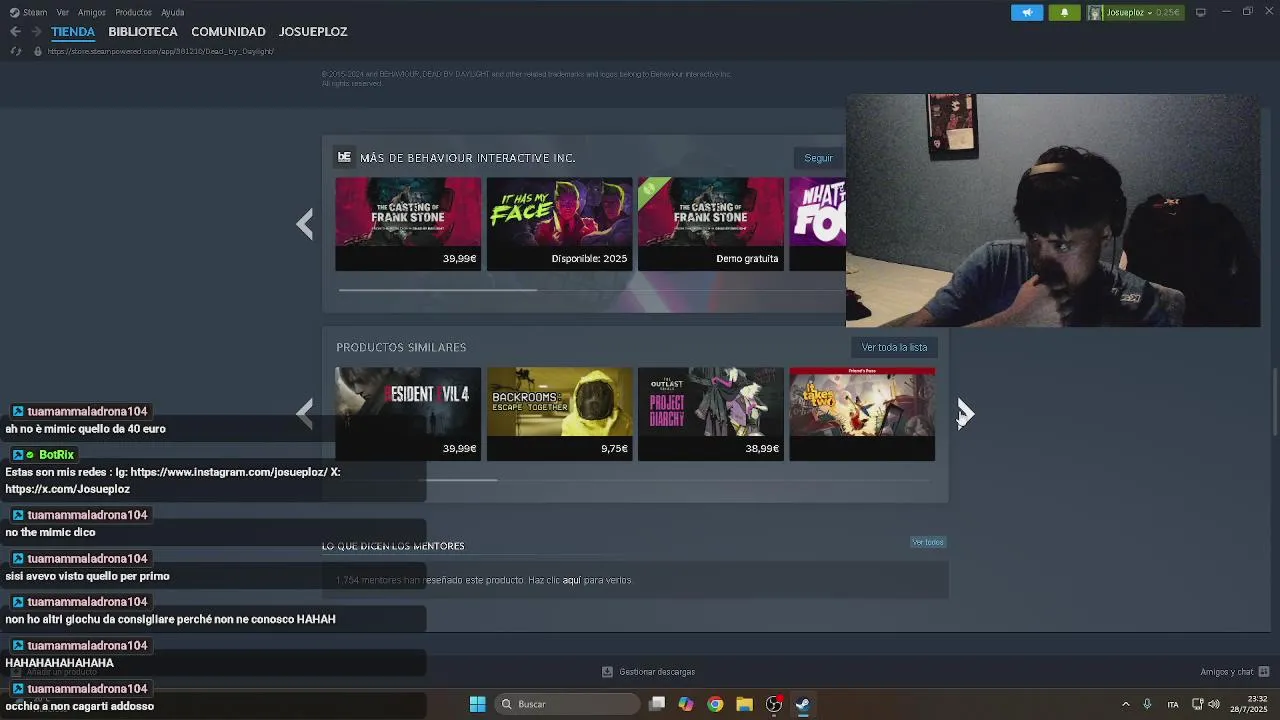Open The Casting of Frank Stone Demo gratuita

(711, 224)
